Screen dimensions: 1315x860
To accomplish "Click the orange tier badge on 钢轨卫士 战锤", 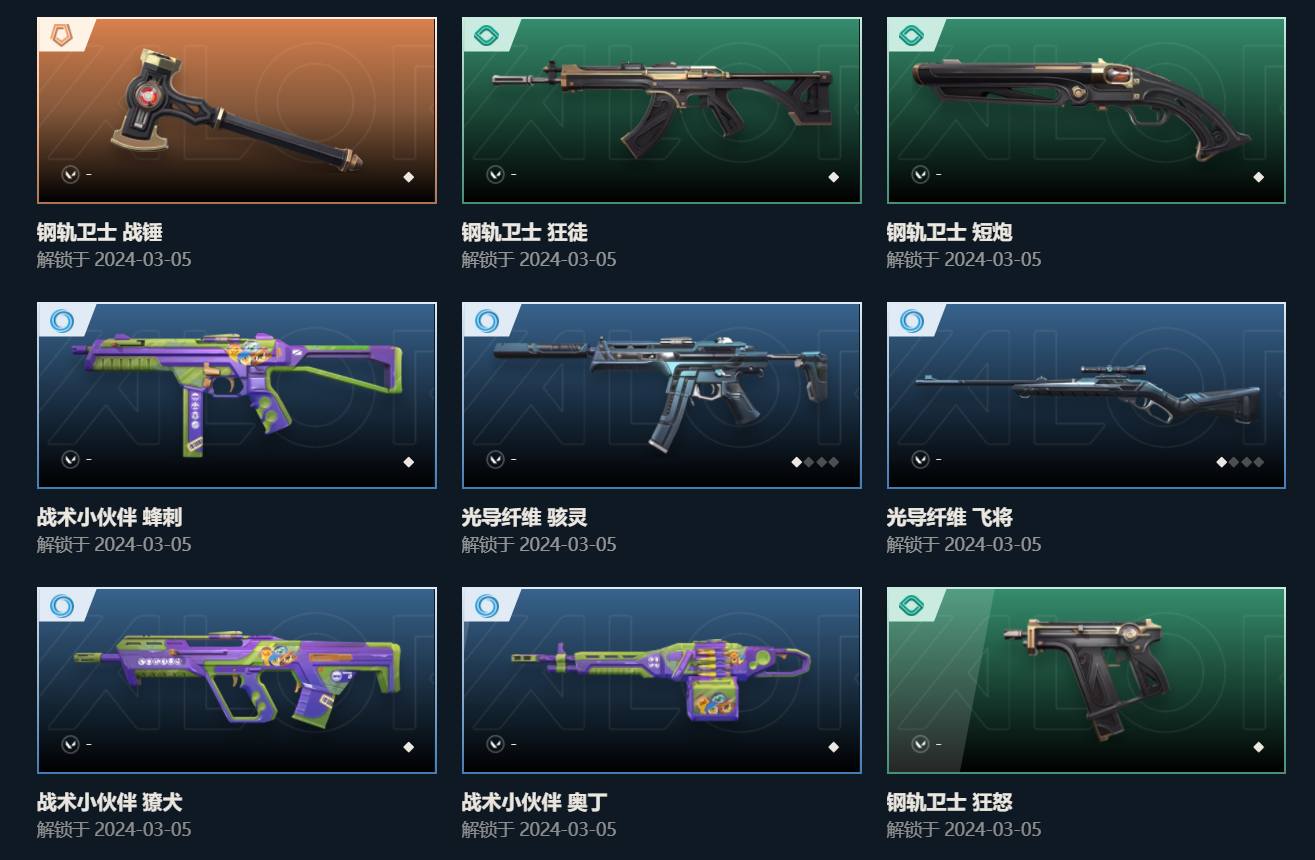I will pos(62,36).
